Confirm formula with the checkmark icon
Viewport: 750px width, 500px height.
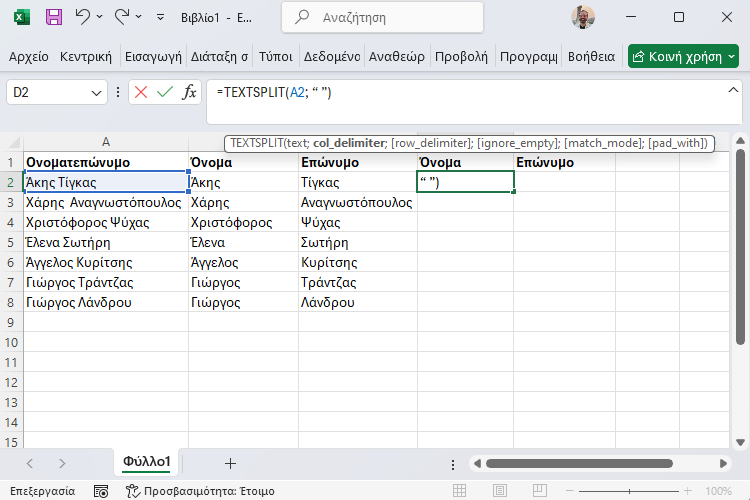(x=165, y=92)
